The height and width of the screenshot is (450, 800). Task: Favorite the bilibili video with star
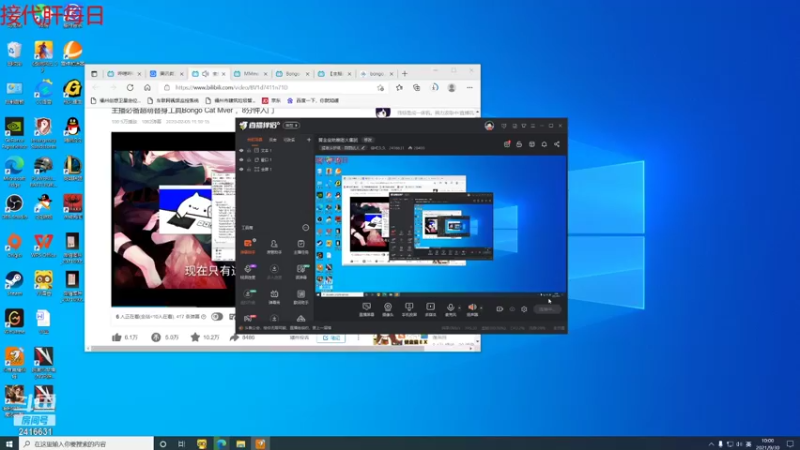coord(195,337)
